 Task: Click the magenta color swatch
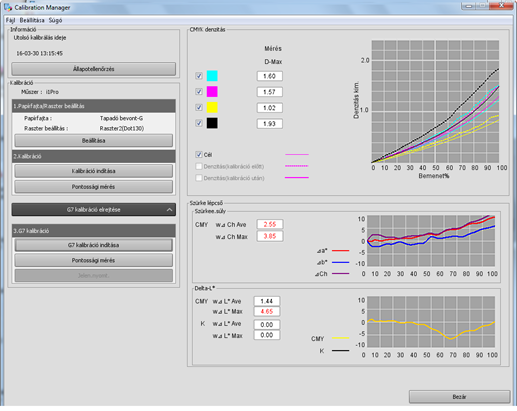point(212,92)
